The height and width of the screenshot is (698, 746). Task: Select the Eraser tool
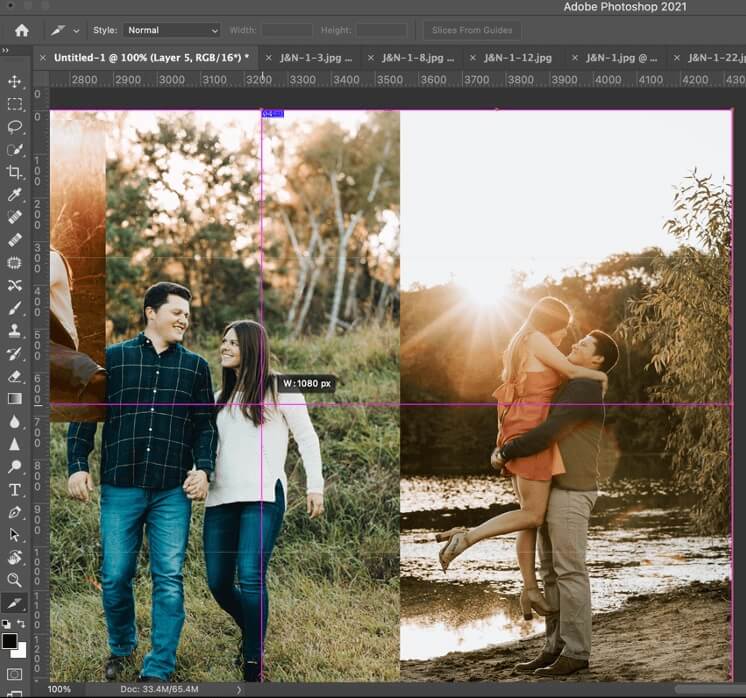pyautogui.click(x=15, y=376)
